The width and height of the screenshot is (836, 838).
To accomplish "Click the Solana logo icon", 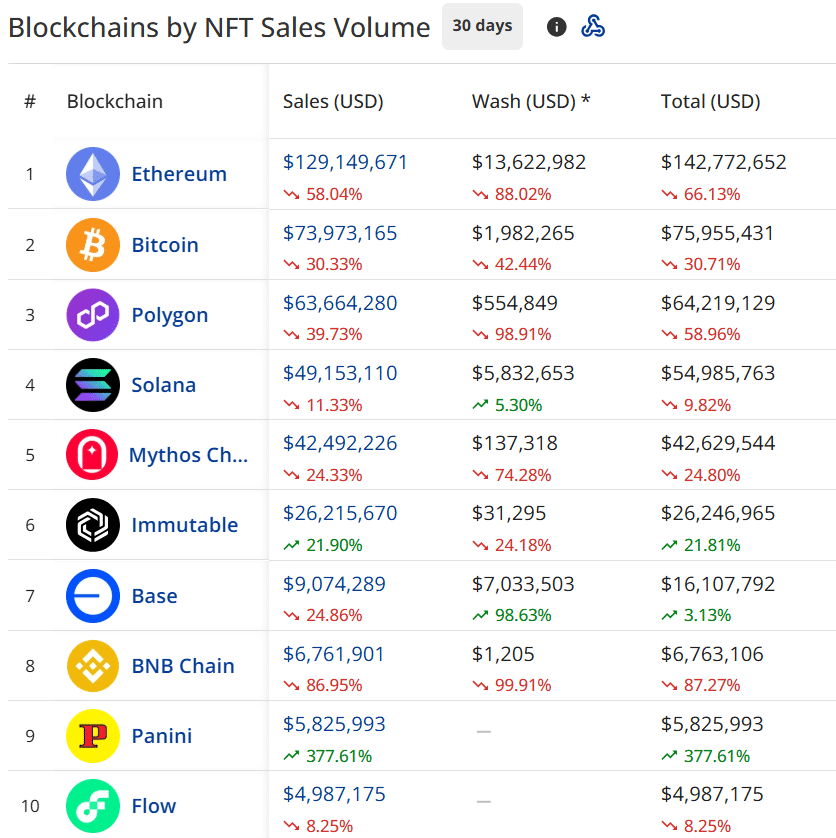I will pyautogui.click(x=93, y=385).
